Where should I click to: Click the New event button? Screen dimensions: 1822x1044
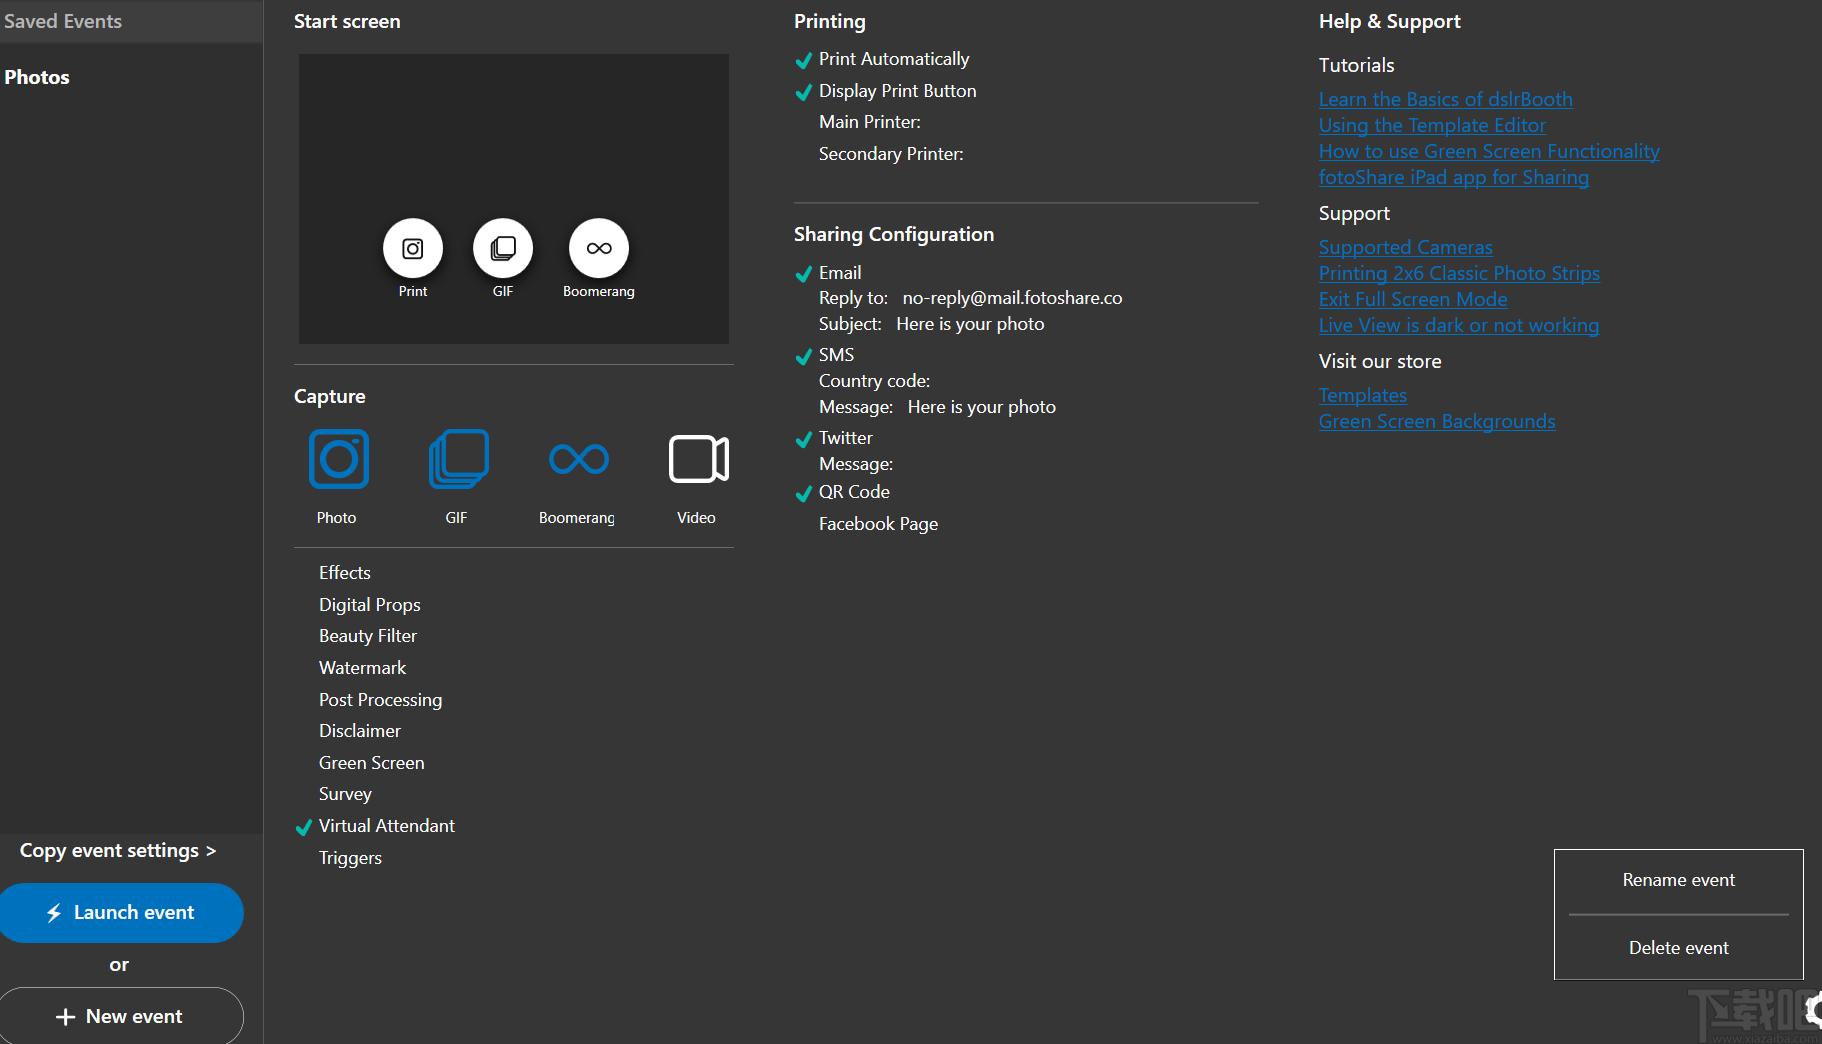pos(120,1016)
